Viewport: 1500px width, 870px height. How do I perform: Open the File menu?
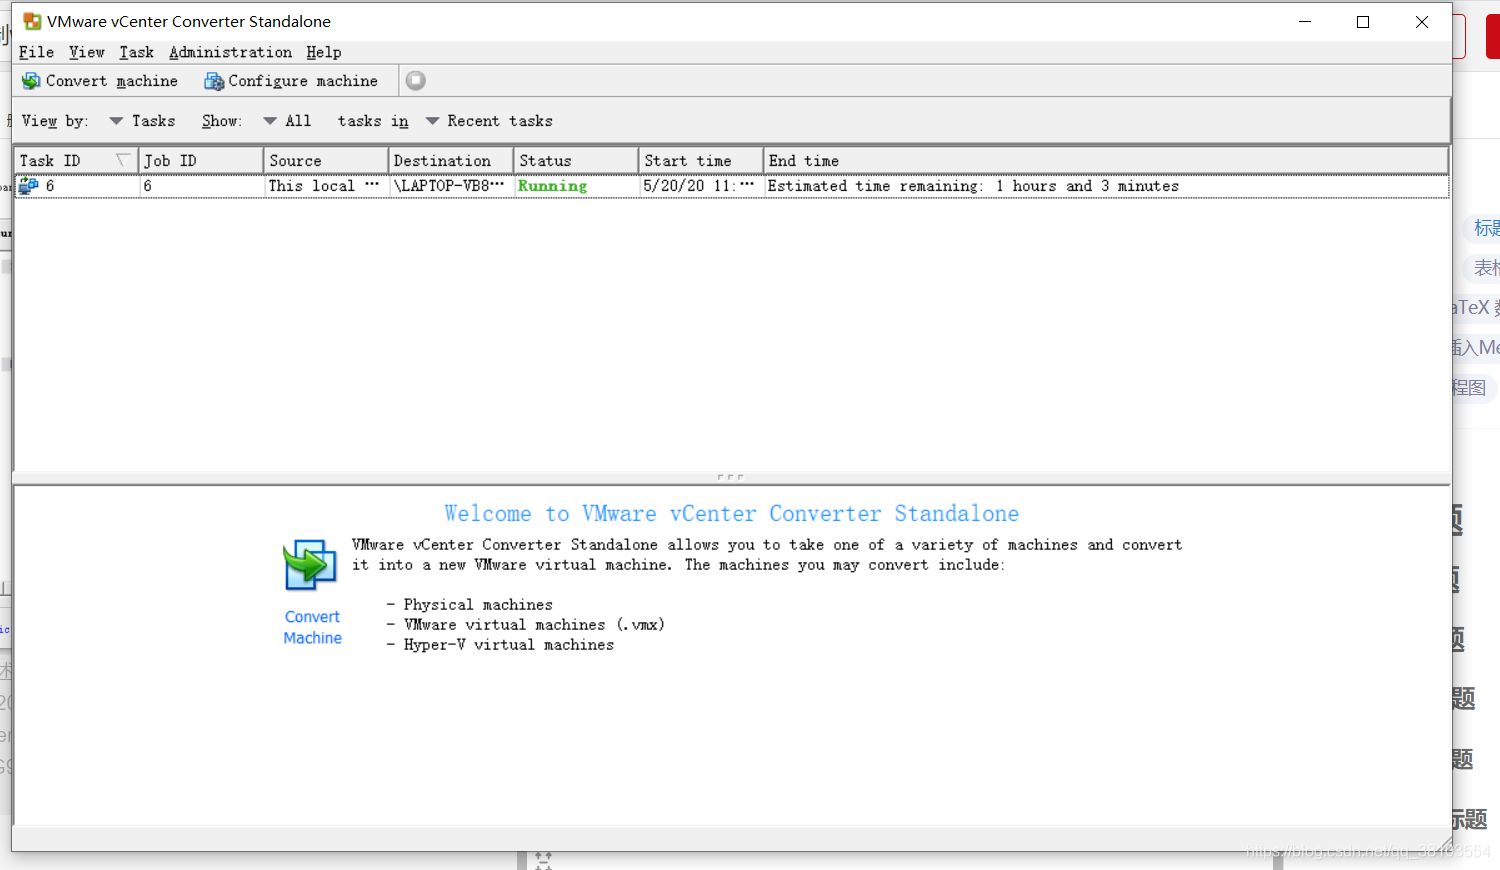click(36, 52)
